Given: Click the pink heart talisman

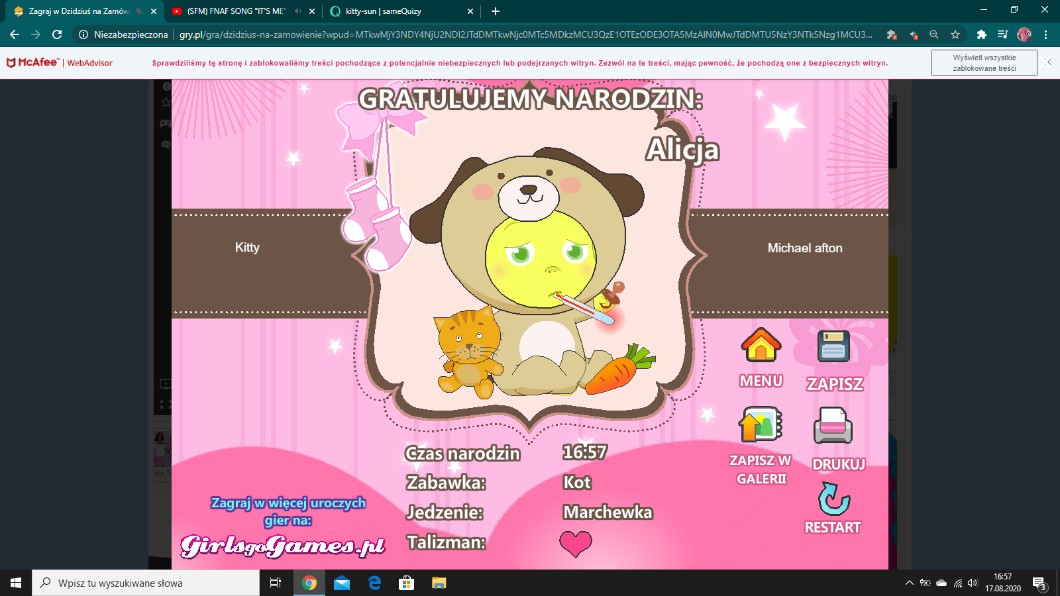Looking at the screenshot, I should 575,543.
